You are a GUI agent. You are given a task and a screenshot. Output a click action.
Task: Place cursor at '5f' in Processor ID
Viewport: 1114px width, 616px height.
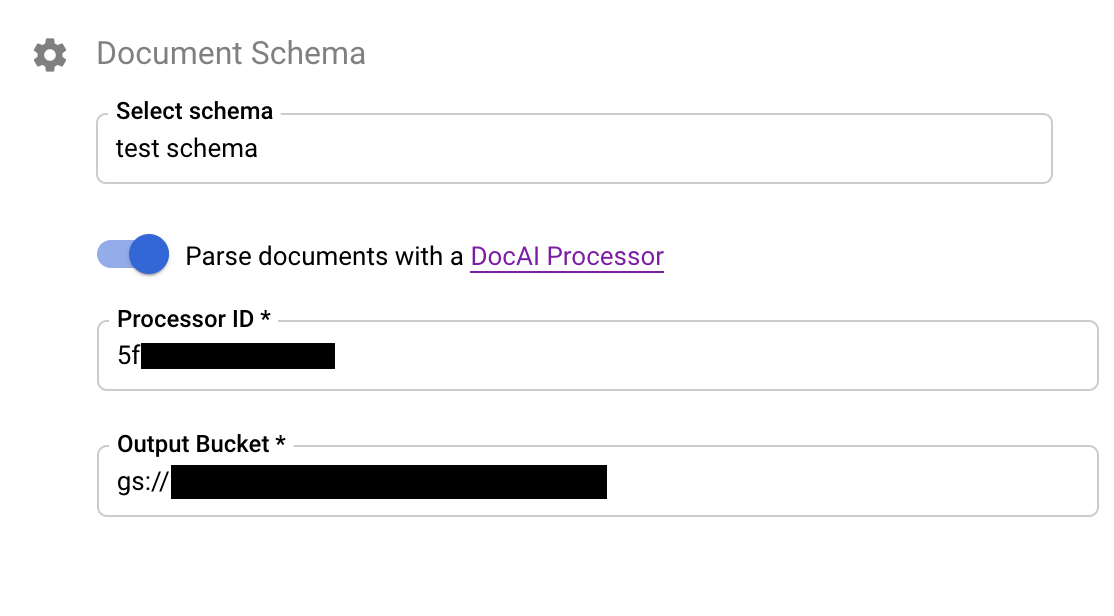point(129,355)
